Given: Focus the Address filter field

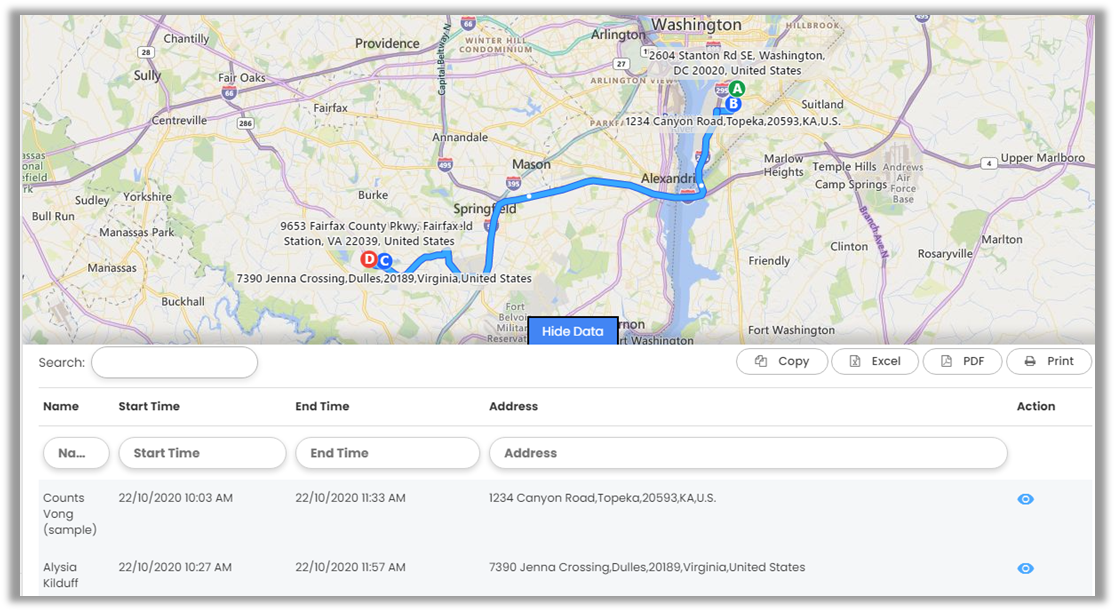Looking at the screenshot, I should click(x=748, y=453).
